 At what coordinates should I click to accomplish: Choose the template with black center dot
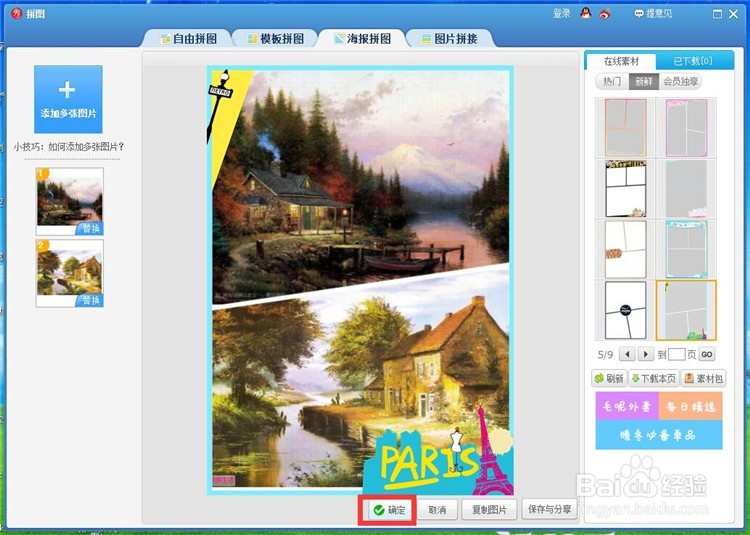click(626, 310)
